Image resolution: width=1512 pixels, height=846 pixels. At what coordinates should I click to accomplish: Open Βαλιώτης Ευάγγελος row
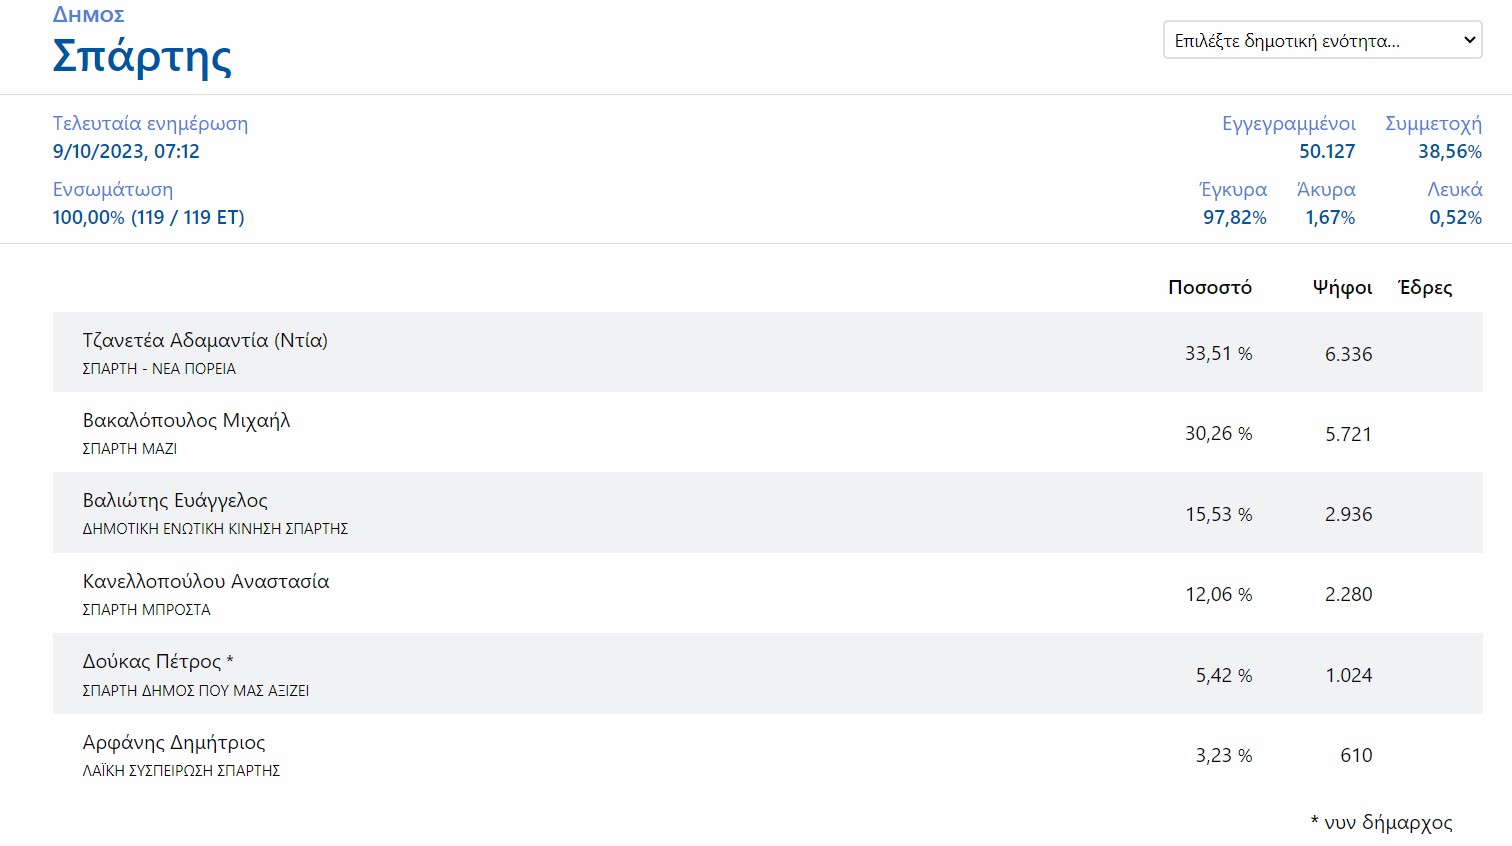point(767,513)
